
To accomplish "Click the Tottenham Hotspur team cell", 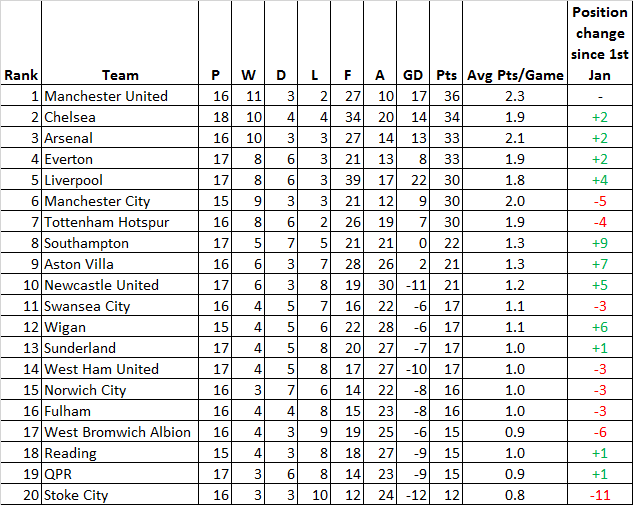I will (120, 222).
